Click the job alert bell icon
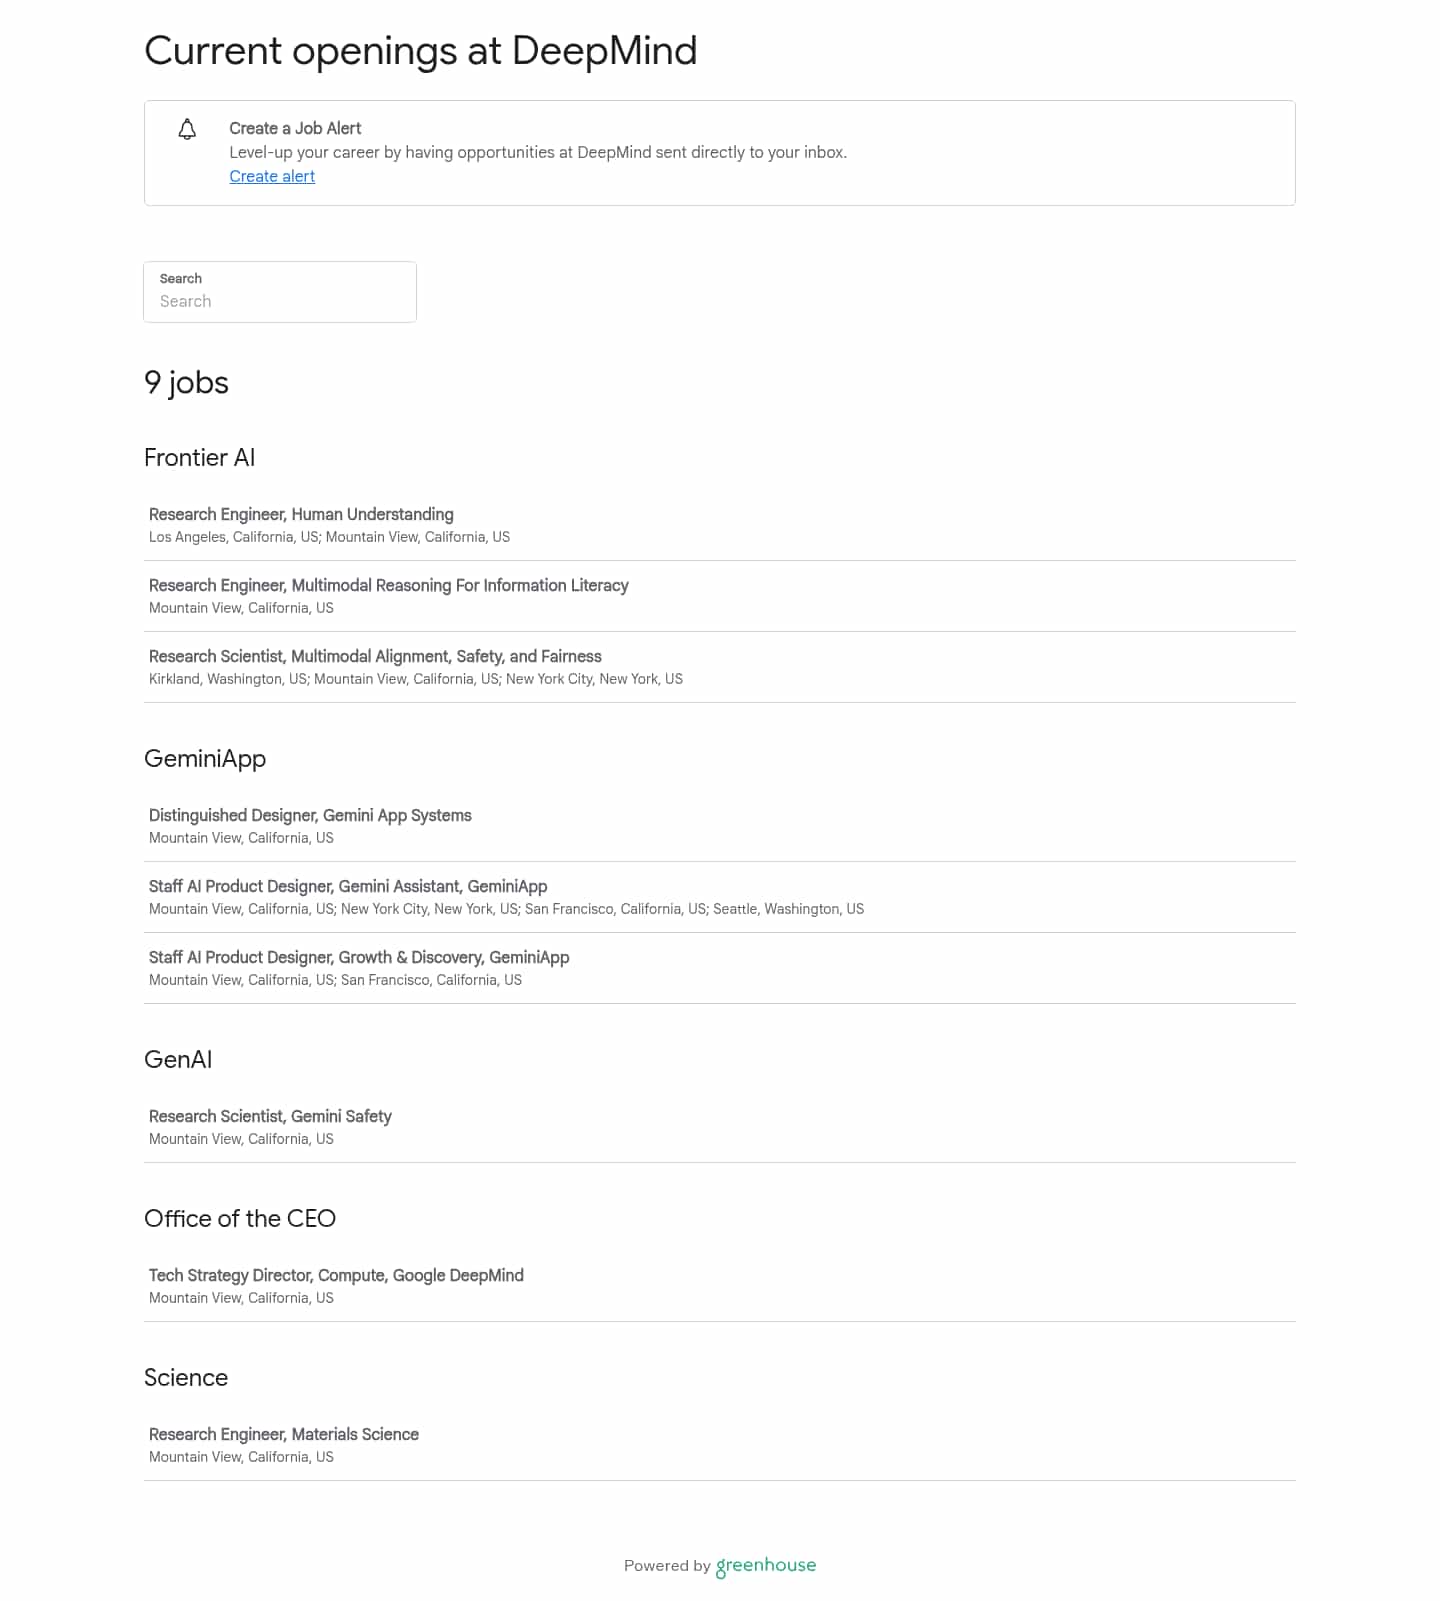Screen dimensions: 1440x1601 point(187,129)
